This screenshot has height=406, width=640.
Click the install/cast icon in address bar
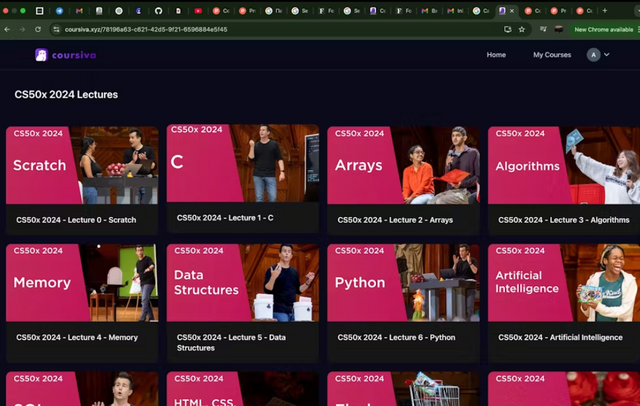pos(507,29)
